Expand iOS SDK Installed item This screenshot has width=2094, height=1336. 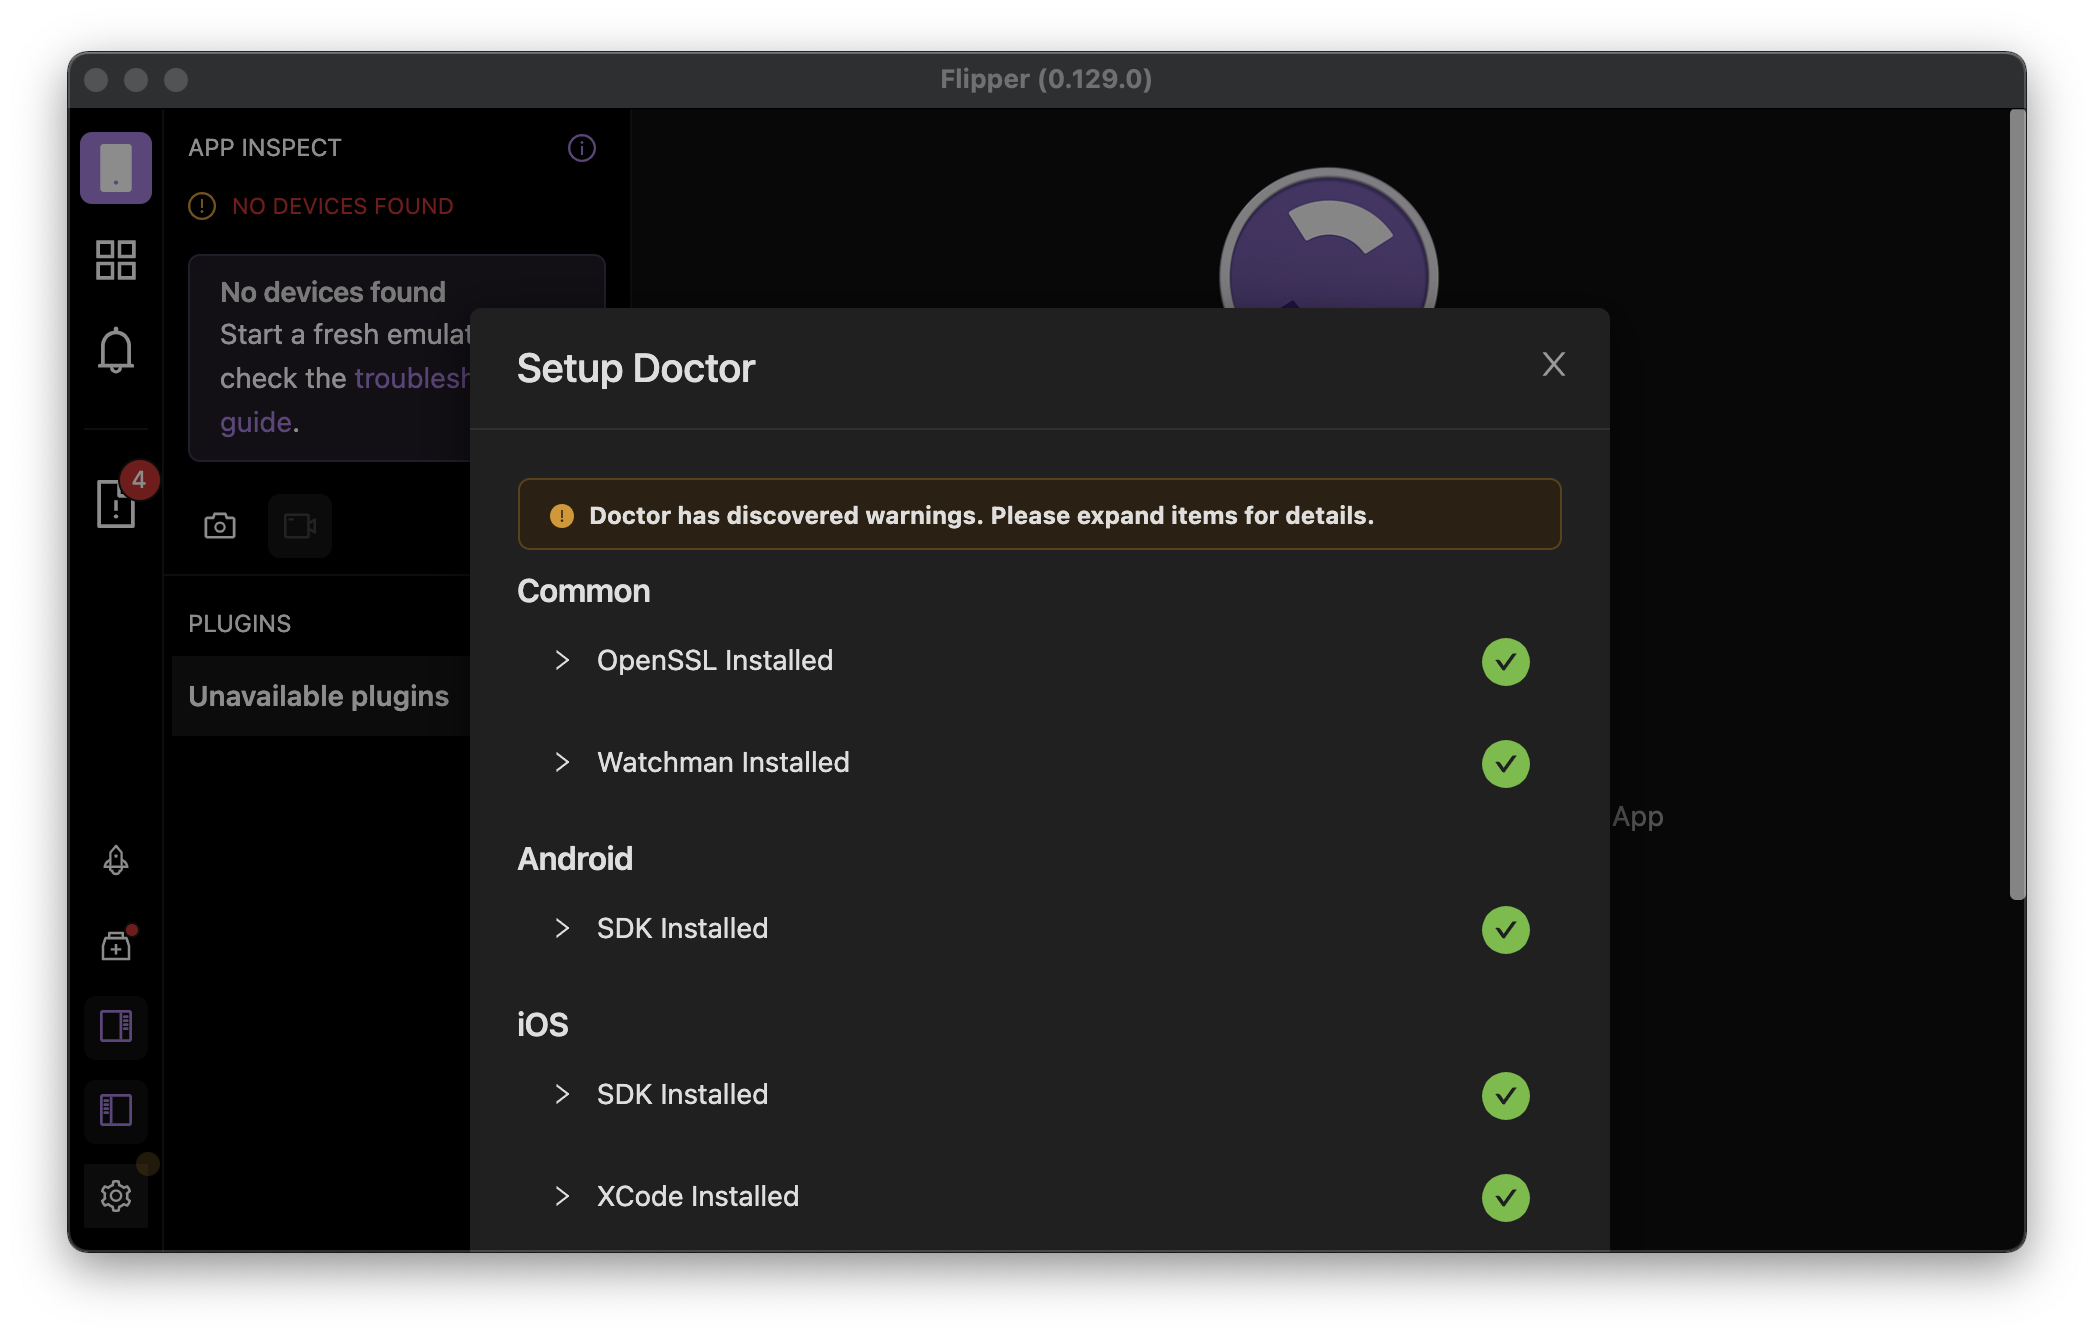[x=562, y=1095]
